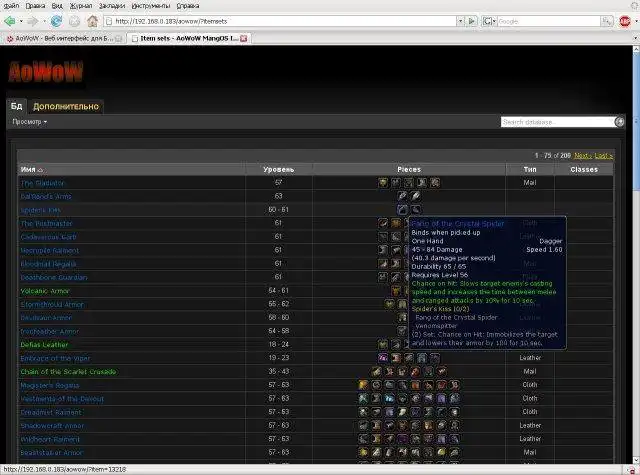Image resolution: width=640 pixels, height=475 pixels.
Task: Open Embrace of the Viper link
Action: (x=55, y=358)
